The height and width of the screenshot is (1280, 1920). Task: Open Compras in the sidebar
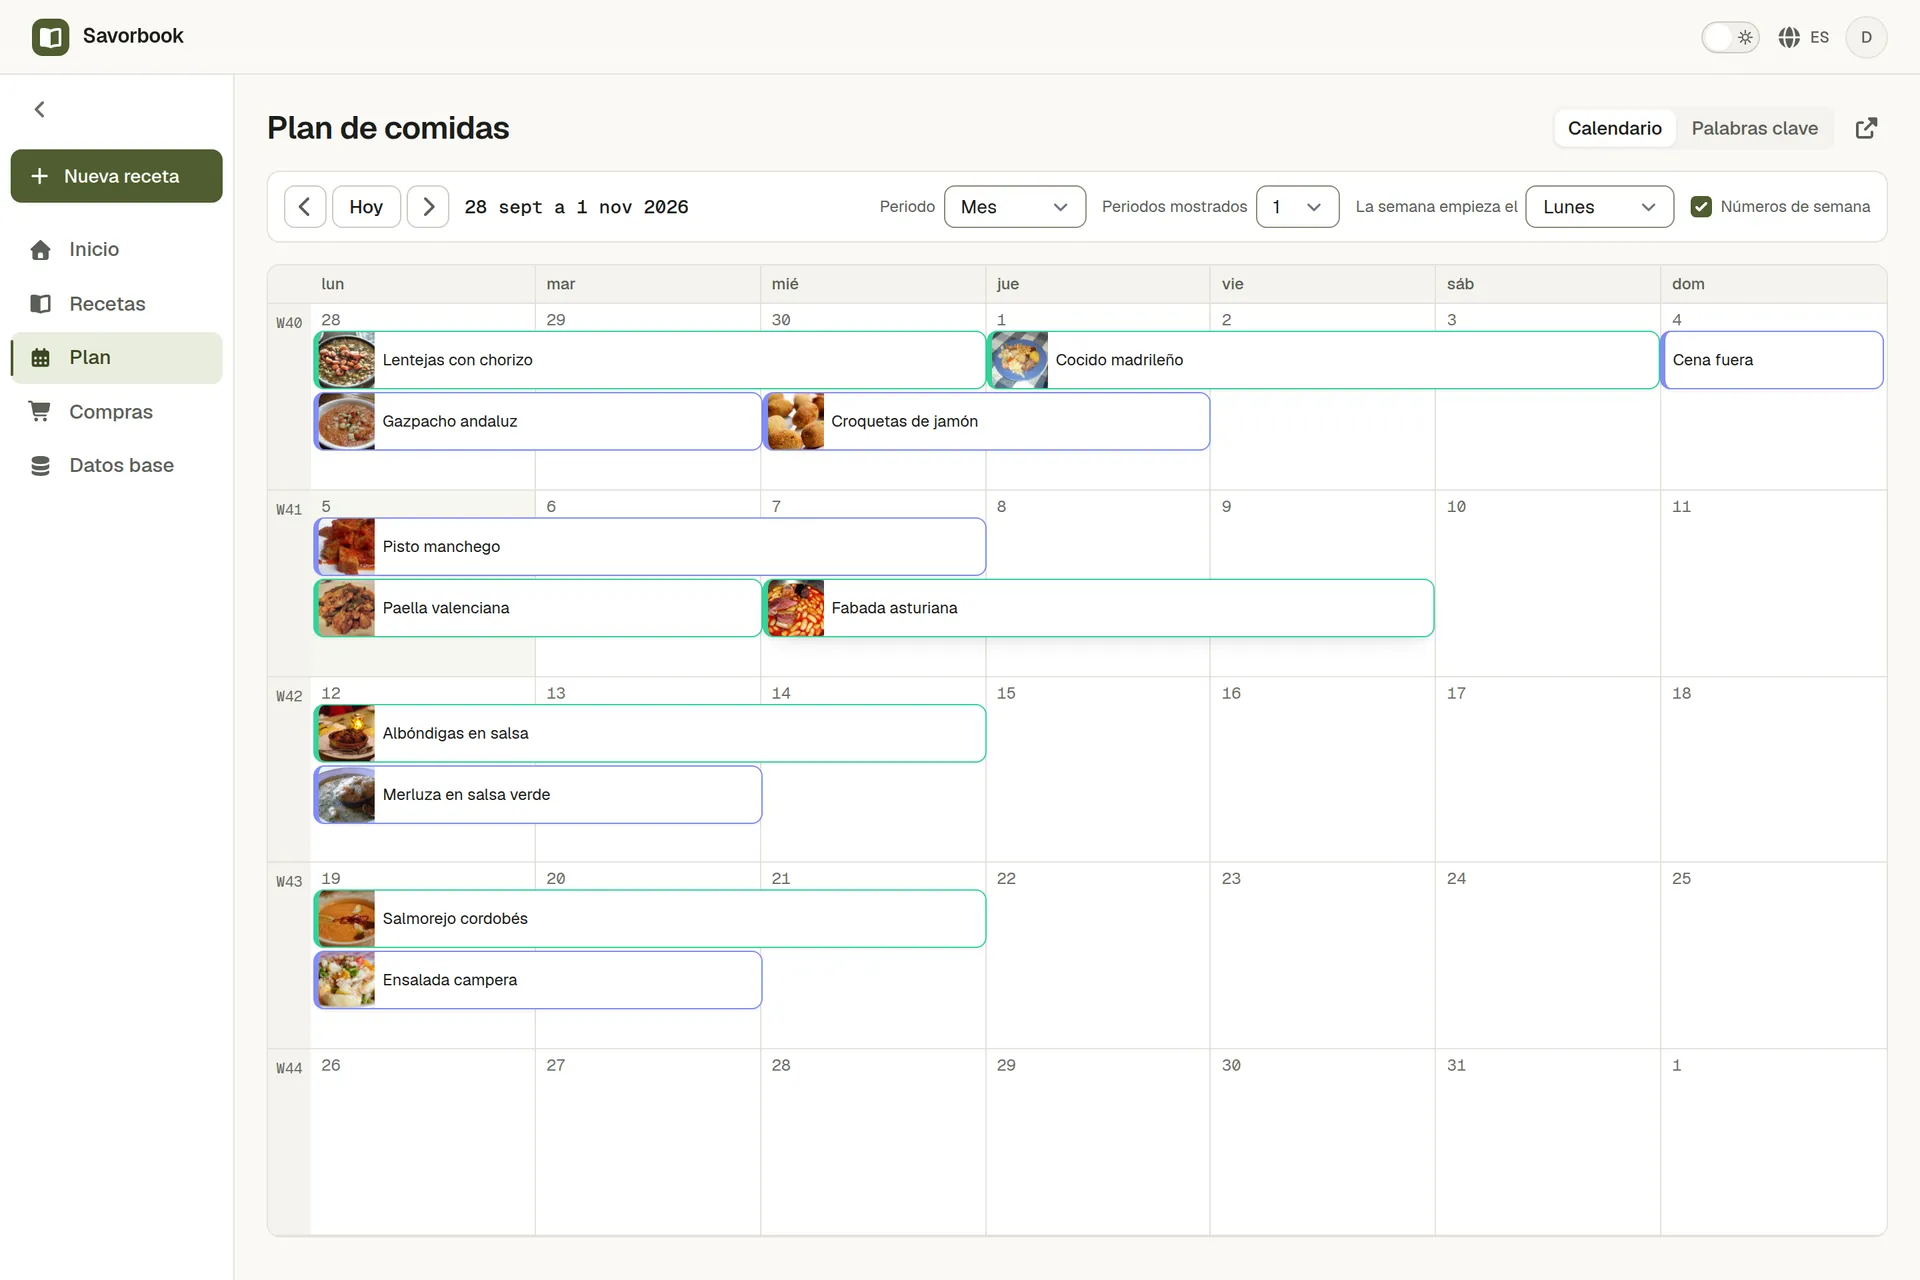pyautogui.click(x=117, y=412)
